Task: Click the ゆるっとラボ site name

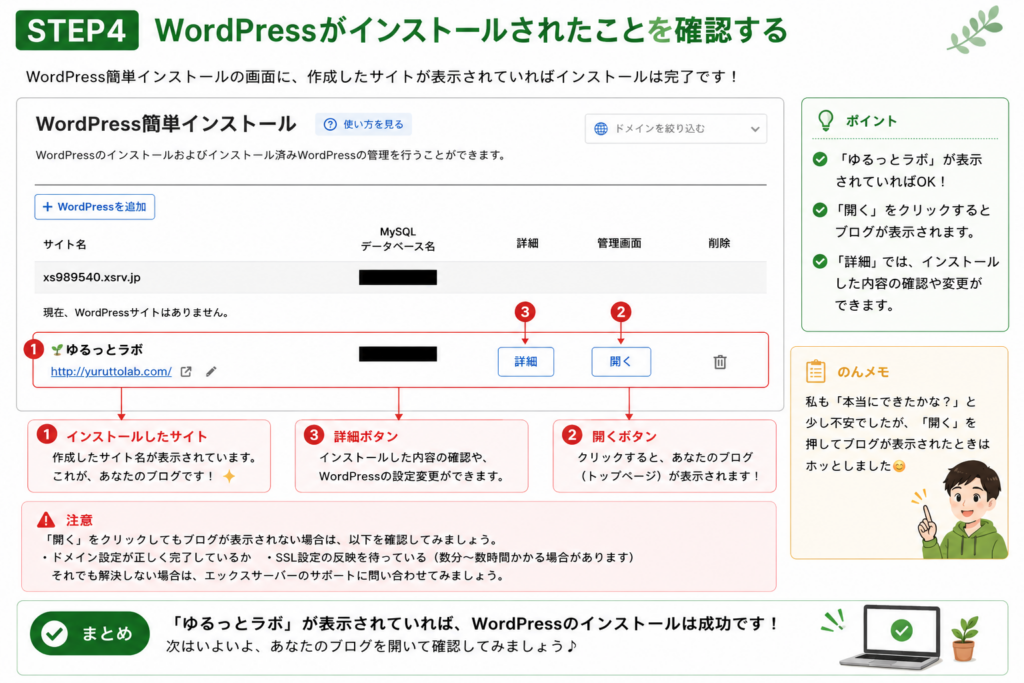Action: [104, 350]
